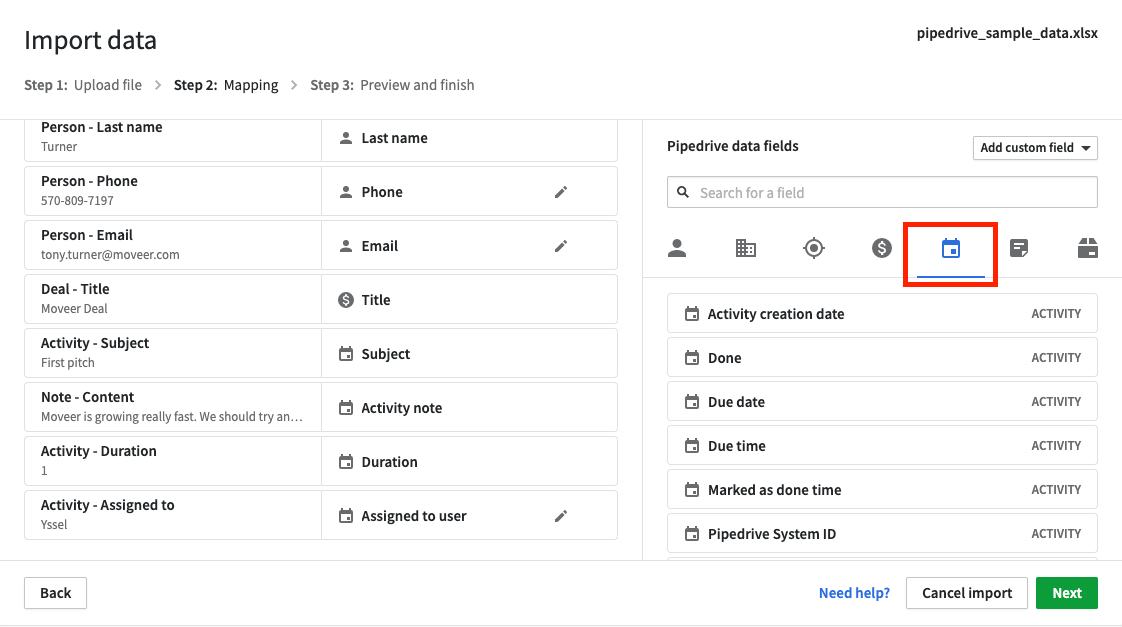
Task: Edit the Email mapping pencil icon
Action: pyautogui.click(x=561, y=246)
